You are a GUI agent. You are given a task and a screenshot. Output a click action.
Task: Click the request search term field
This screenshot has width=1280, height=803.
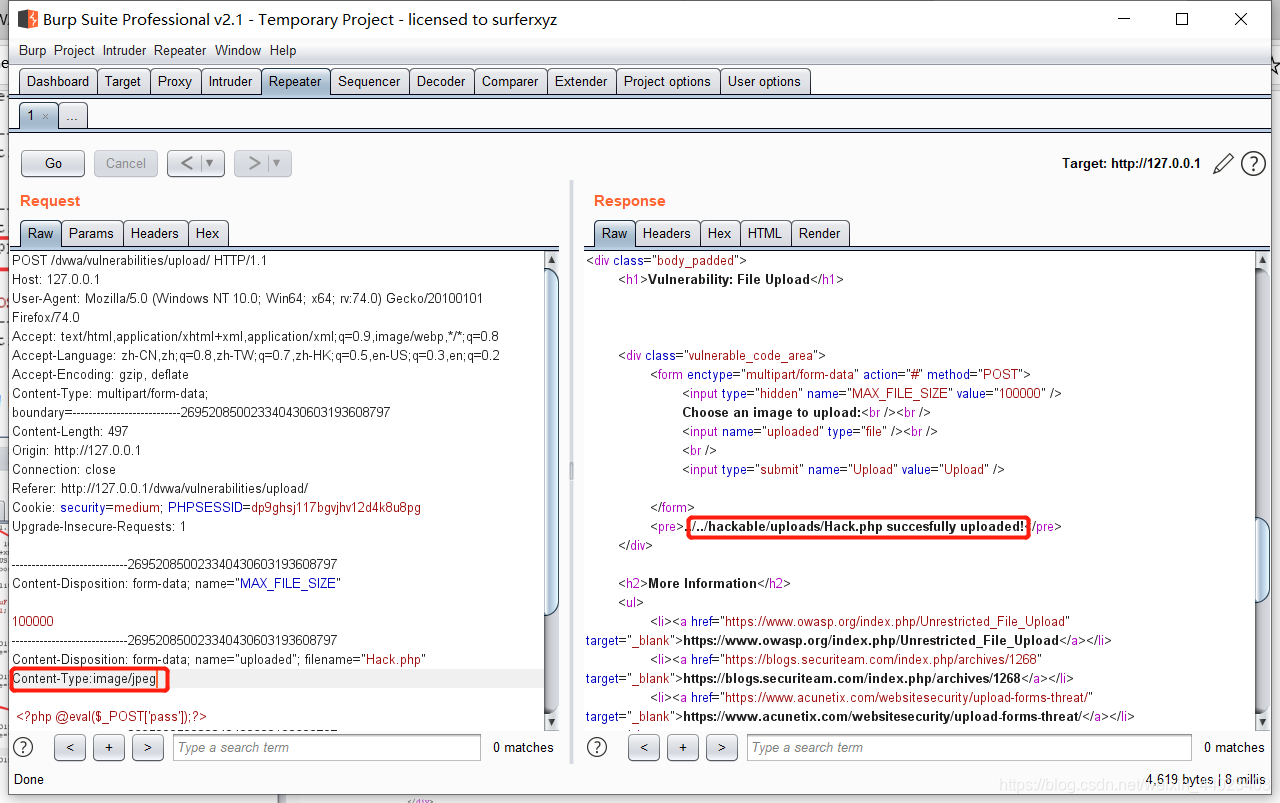[x=326, y=747]
